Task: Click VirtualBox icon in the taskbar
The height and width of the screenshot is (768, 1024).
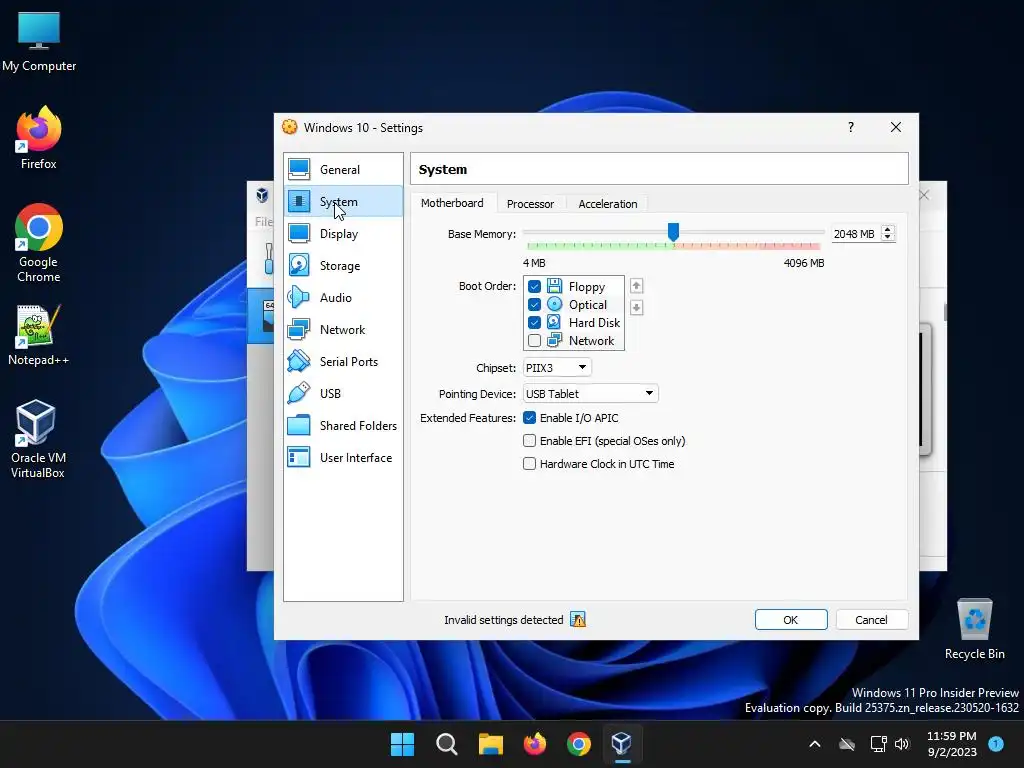Action: [622, 744]
